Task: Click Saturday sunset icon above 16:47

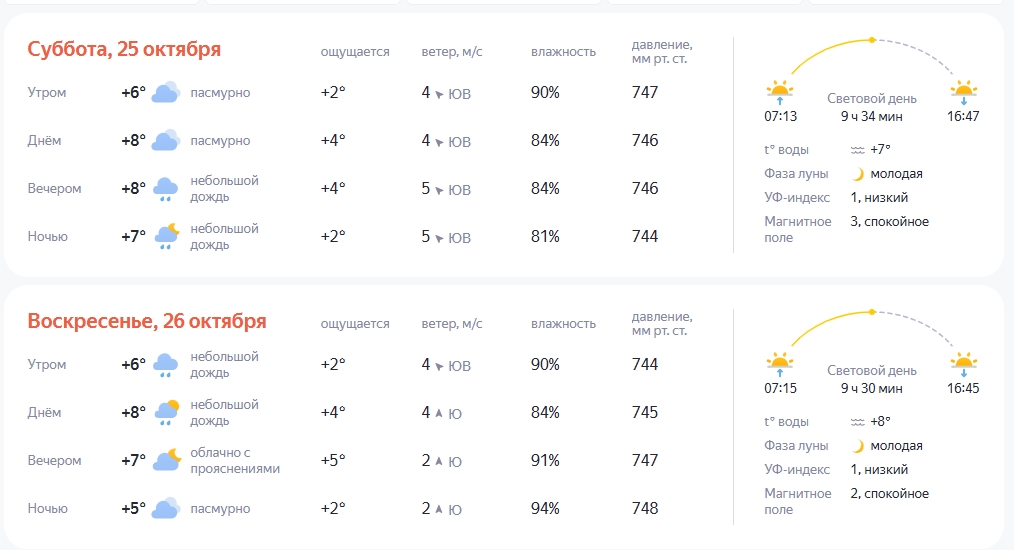Action: click(963, 93)
